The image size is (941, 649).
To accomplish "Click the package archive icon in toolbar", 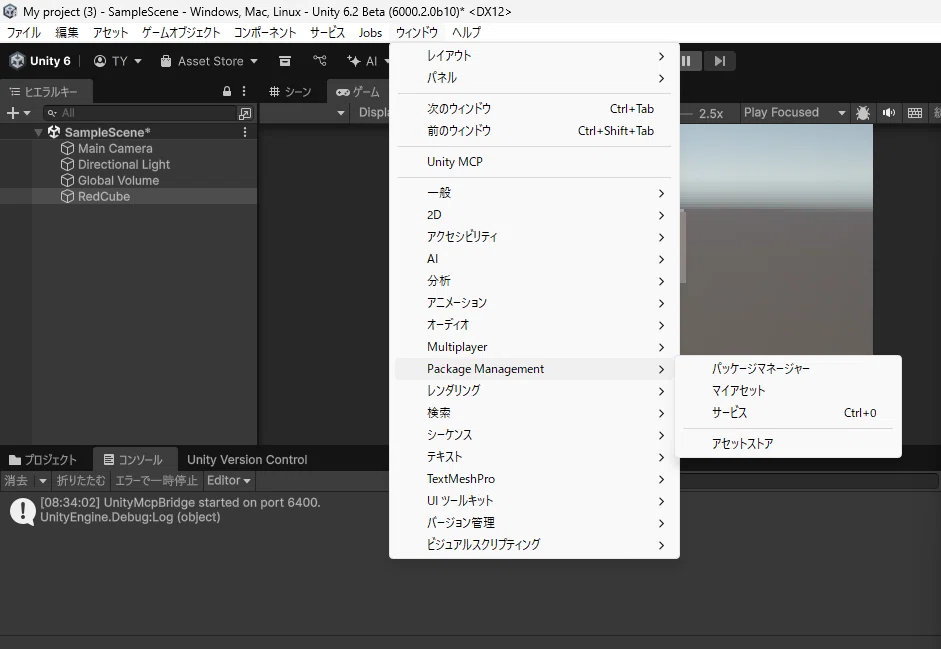I will [x=285, y=61].
